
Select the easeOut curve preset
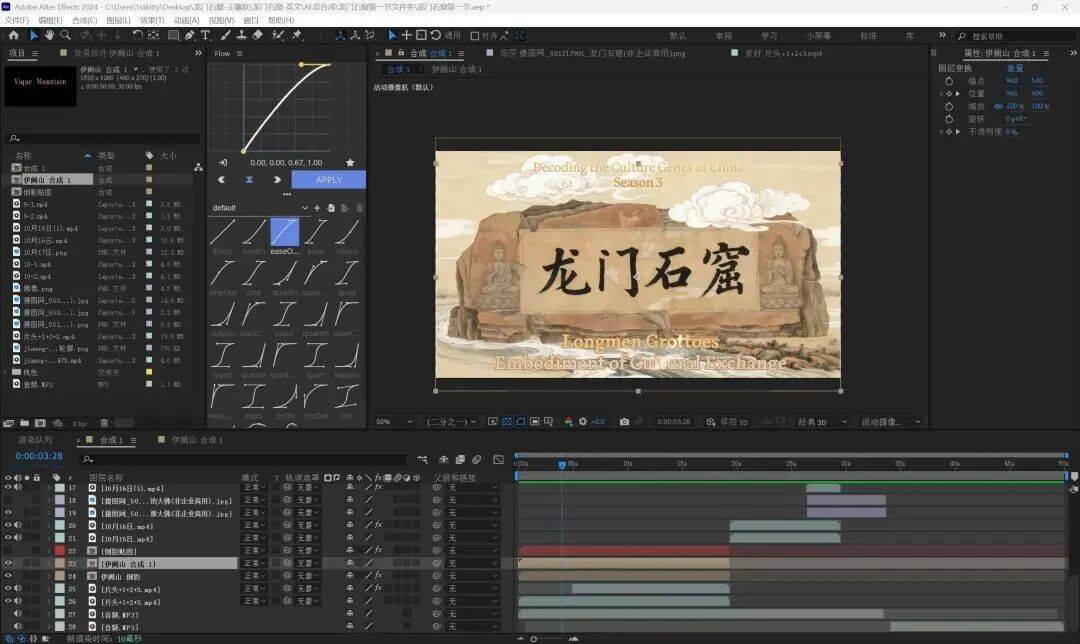coord(285,233)
